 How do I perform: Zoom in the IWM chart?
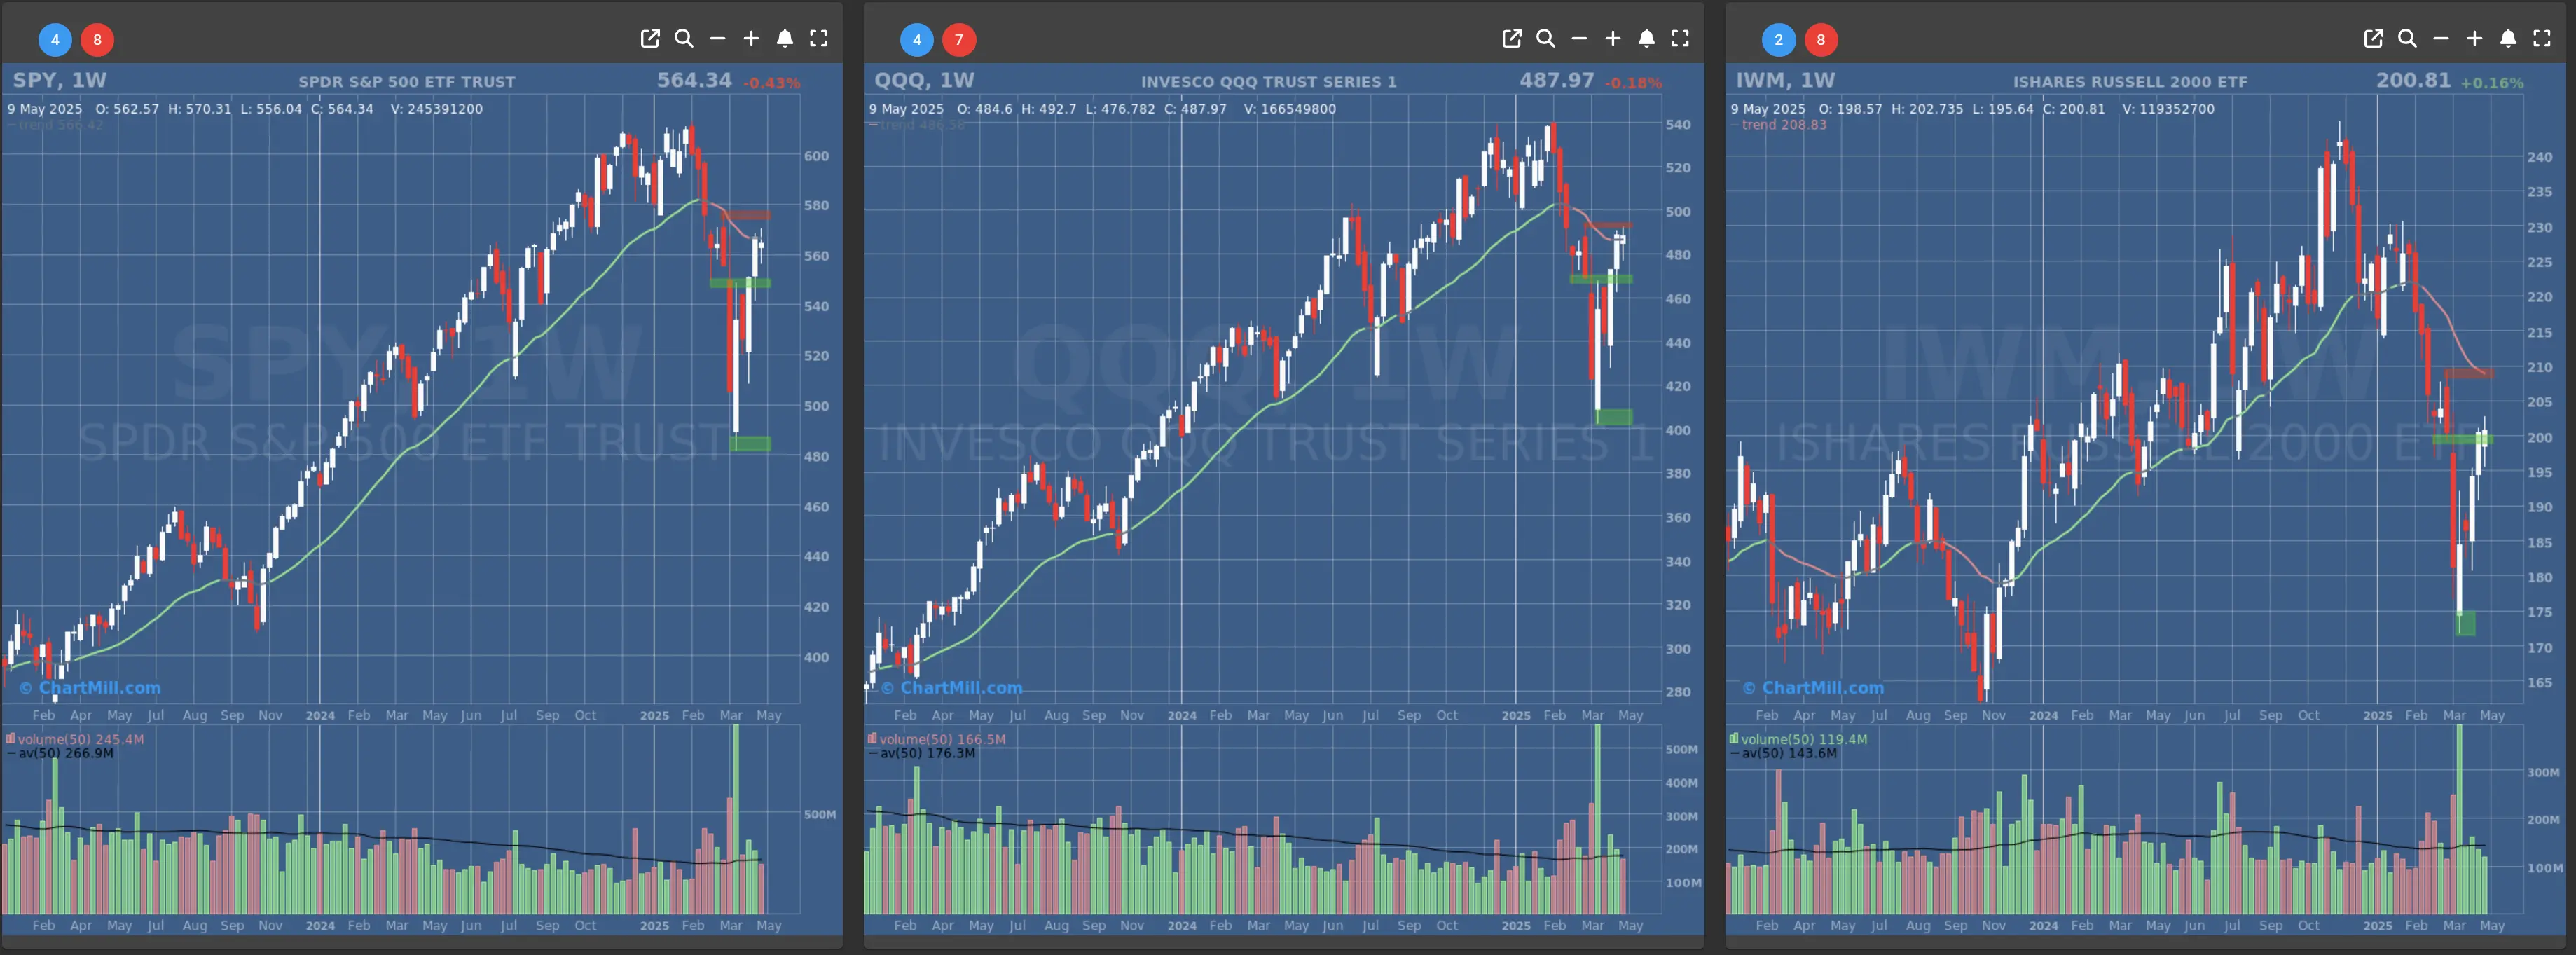coord(2475,38)
